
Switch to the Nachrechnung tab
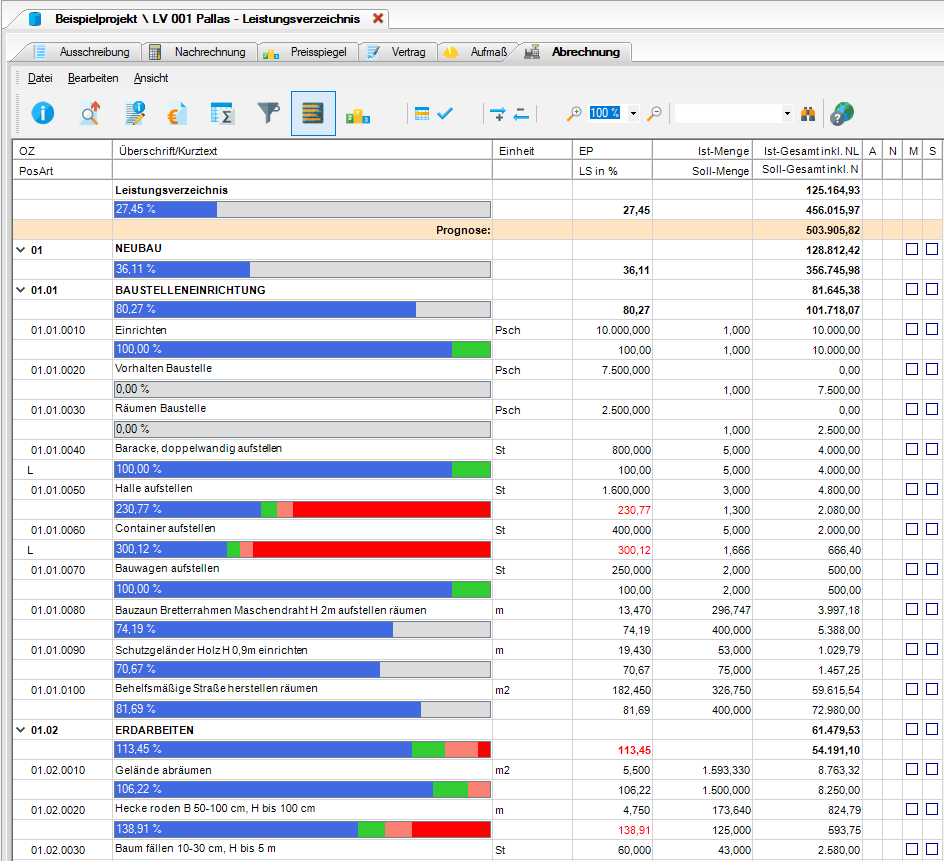[199, 52]
